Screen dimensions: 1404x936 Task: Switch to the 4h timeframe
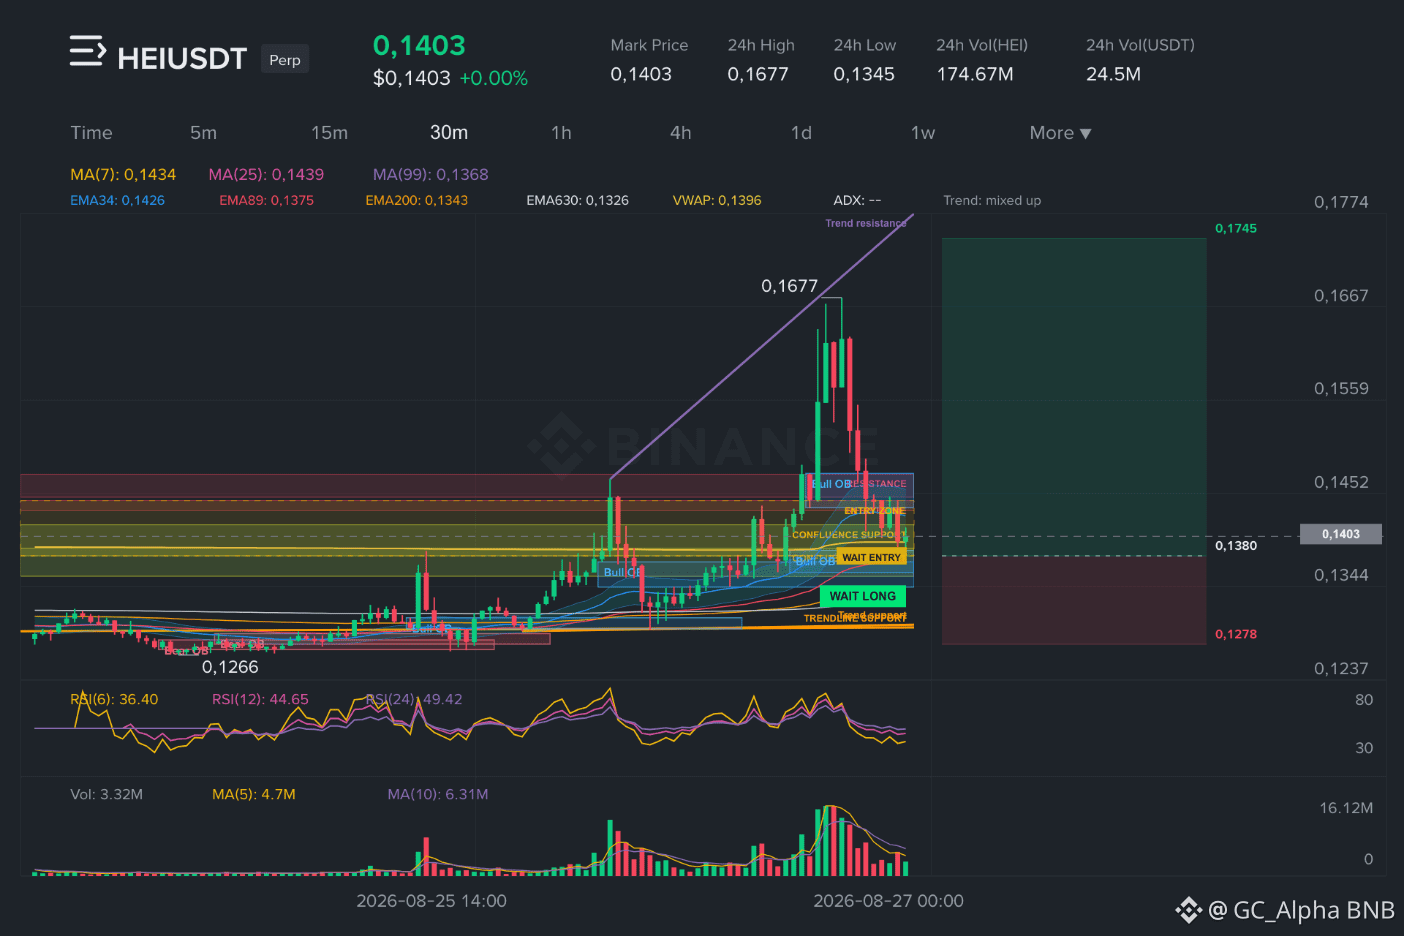coord(680,133)
